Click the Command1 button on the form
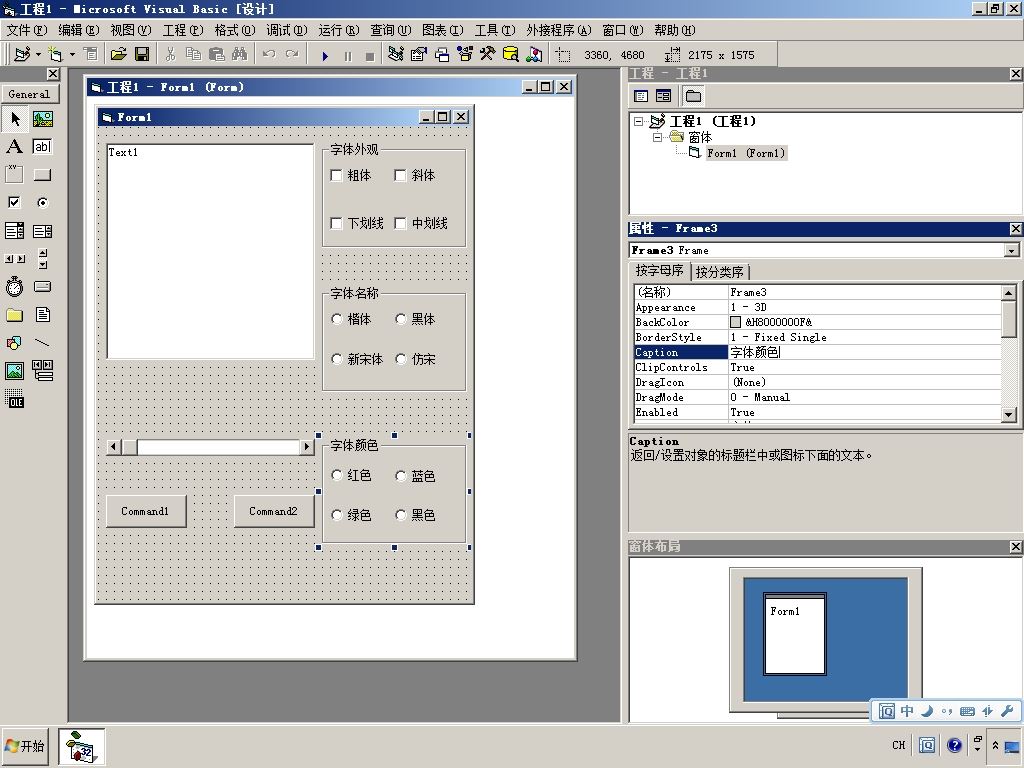 pyautogui.click(x=146, y=511)
